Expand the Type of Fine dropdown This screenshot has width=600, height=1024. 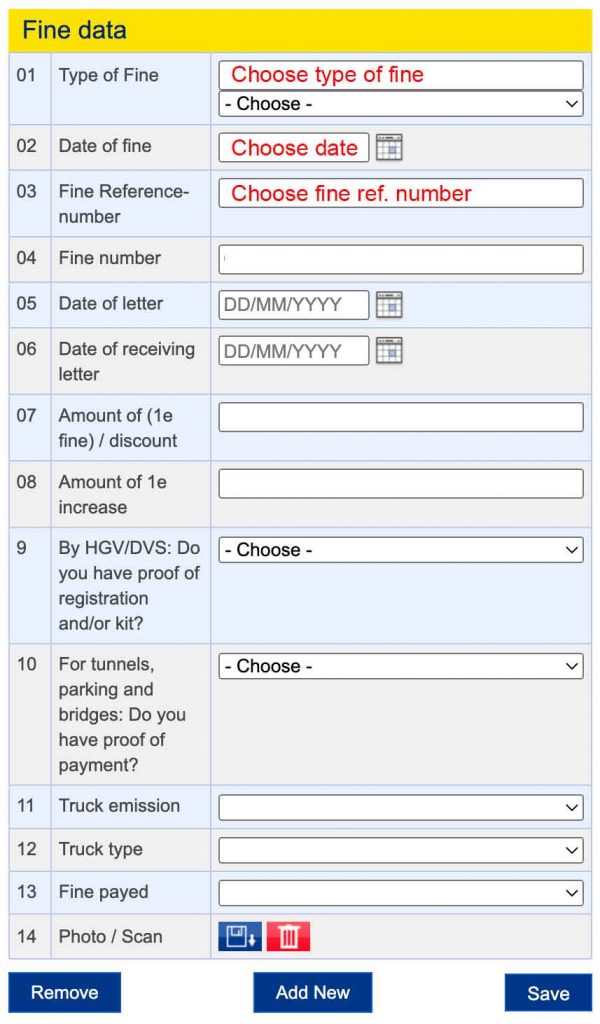coord(400,104)
